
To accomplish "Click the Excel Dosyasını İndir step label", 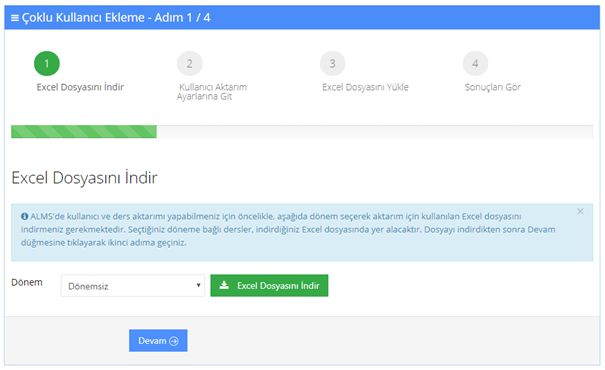I will (x=80, y=87).
